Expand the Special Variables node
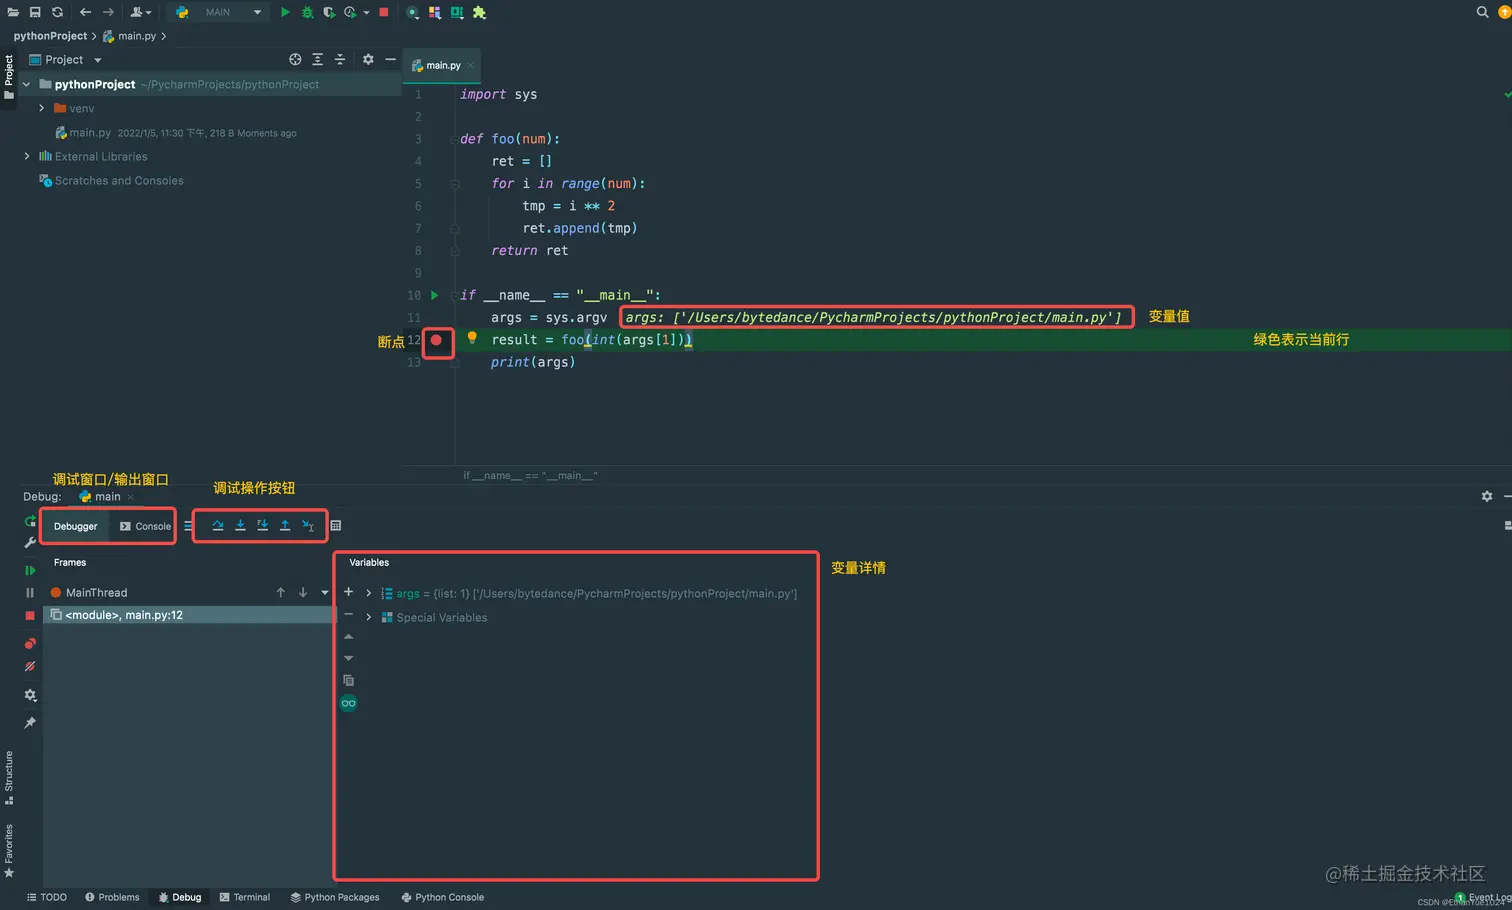 (x=369, y=617)
